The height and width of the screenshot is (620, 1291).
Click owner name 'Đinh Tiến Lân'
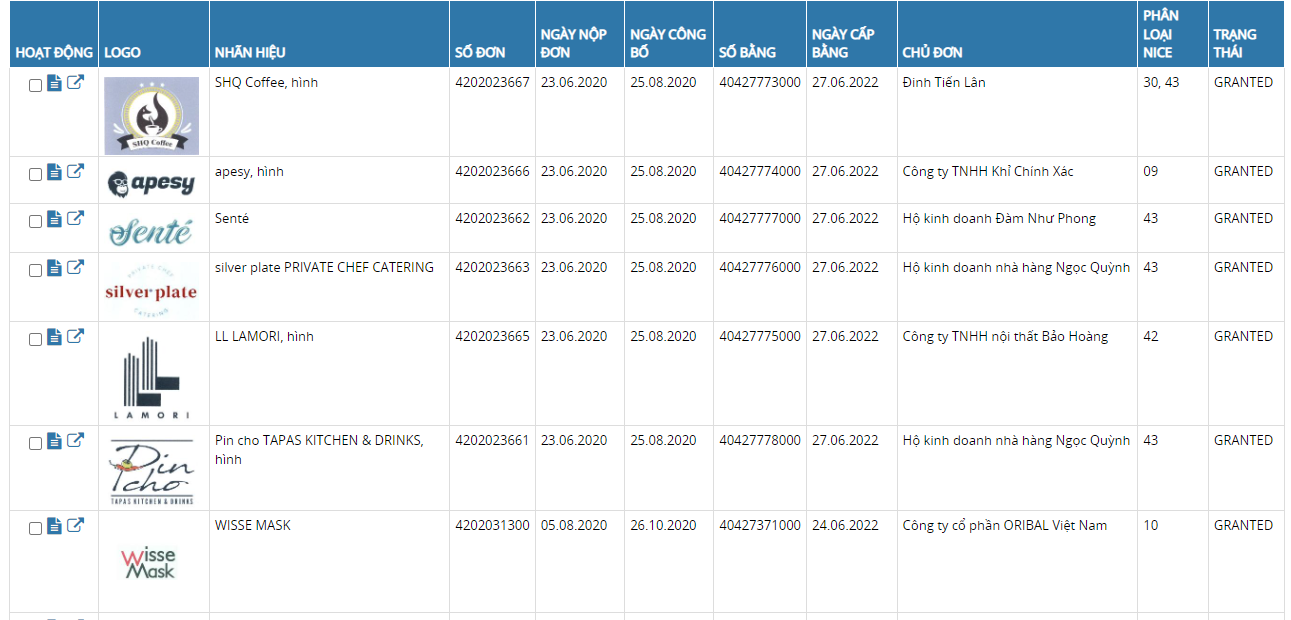[943, 82]
